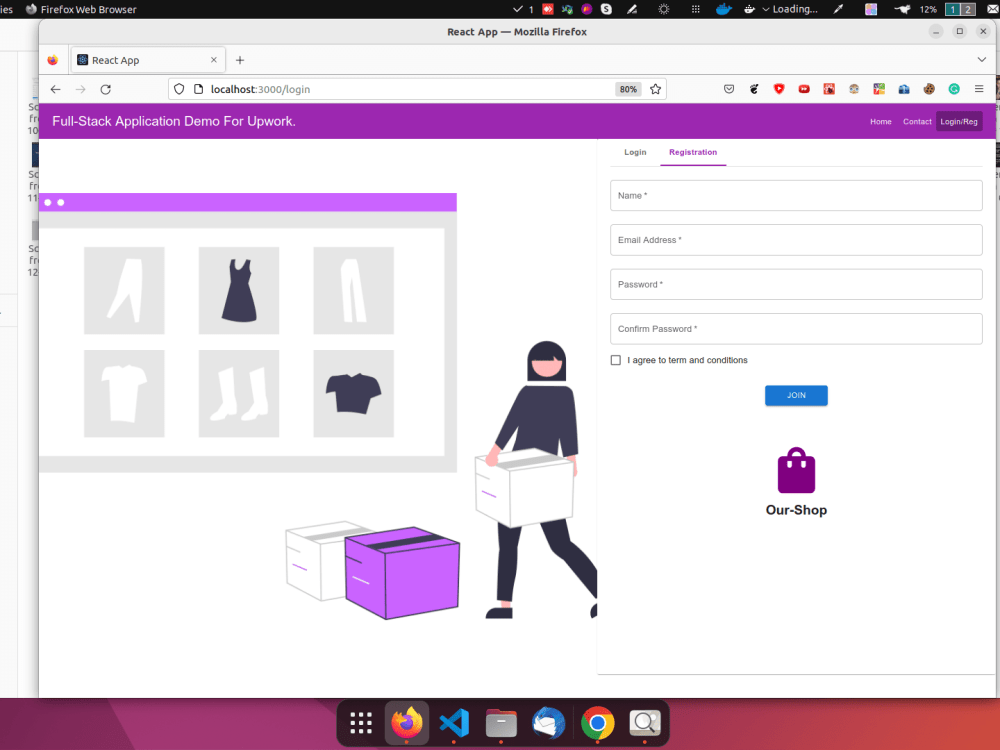Click the Our-Shop shopping bag logo

pos(796,470)
